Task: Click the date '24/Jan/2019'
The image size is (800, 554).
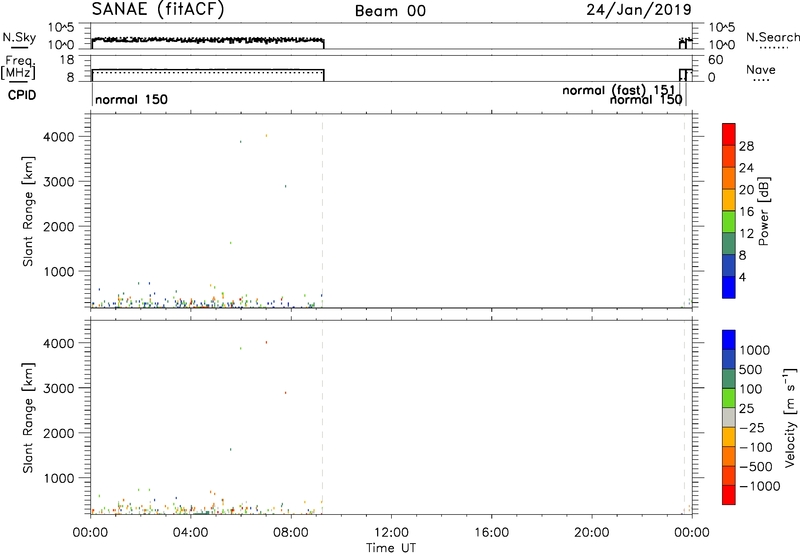Action: 639,9
